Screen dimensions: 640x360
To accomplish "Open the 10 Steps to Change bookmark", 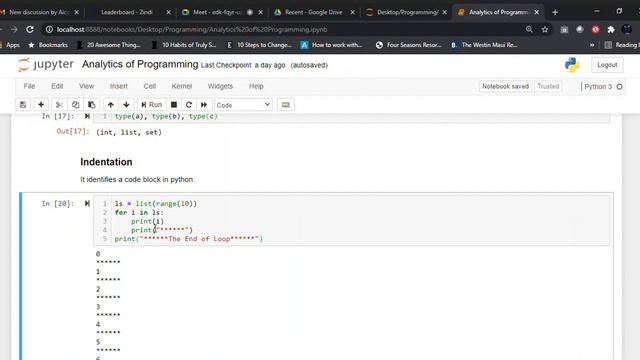I will point(259,45).
